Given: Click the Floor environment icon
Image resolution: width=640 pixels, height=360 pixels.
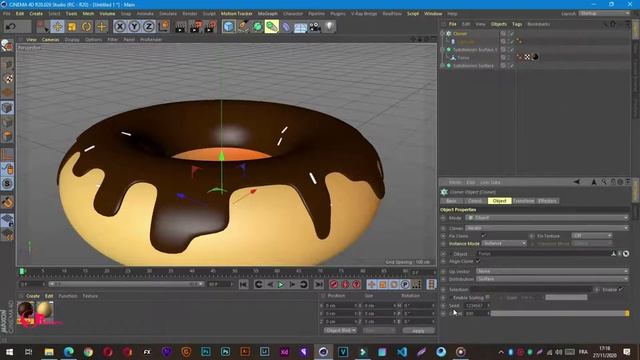Looking at the screenshot, I should point(300,27).
